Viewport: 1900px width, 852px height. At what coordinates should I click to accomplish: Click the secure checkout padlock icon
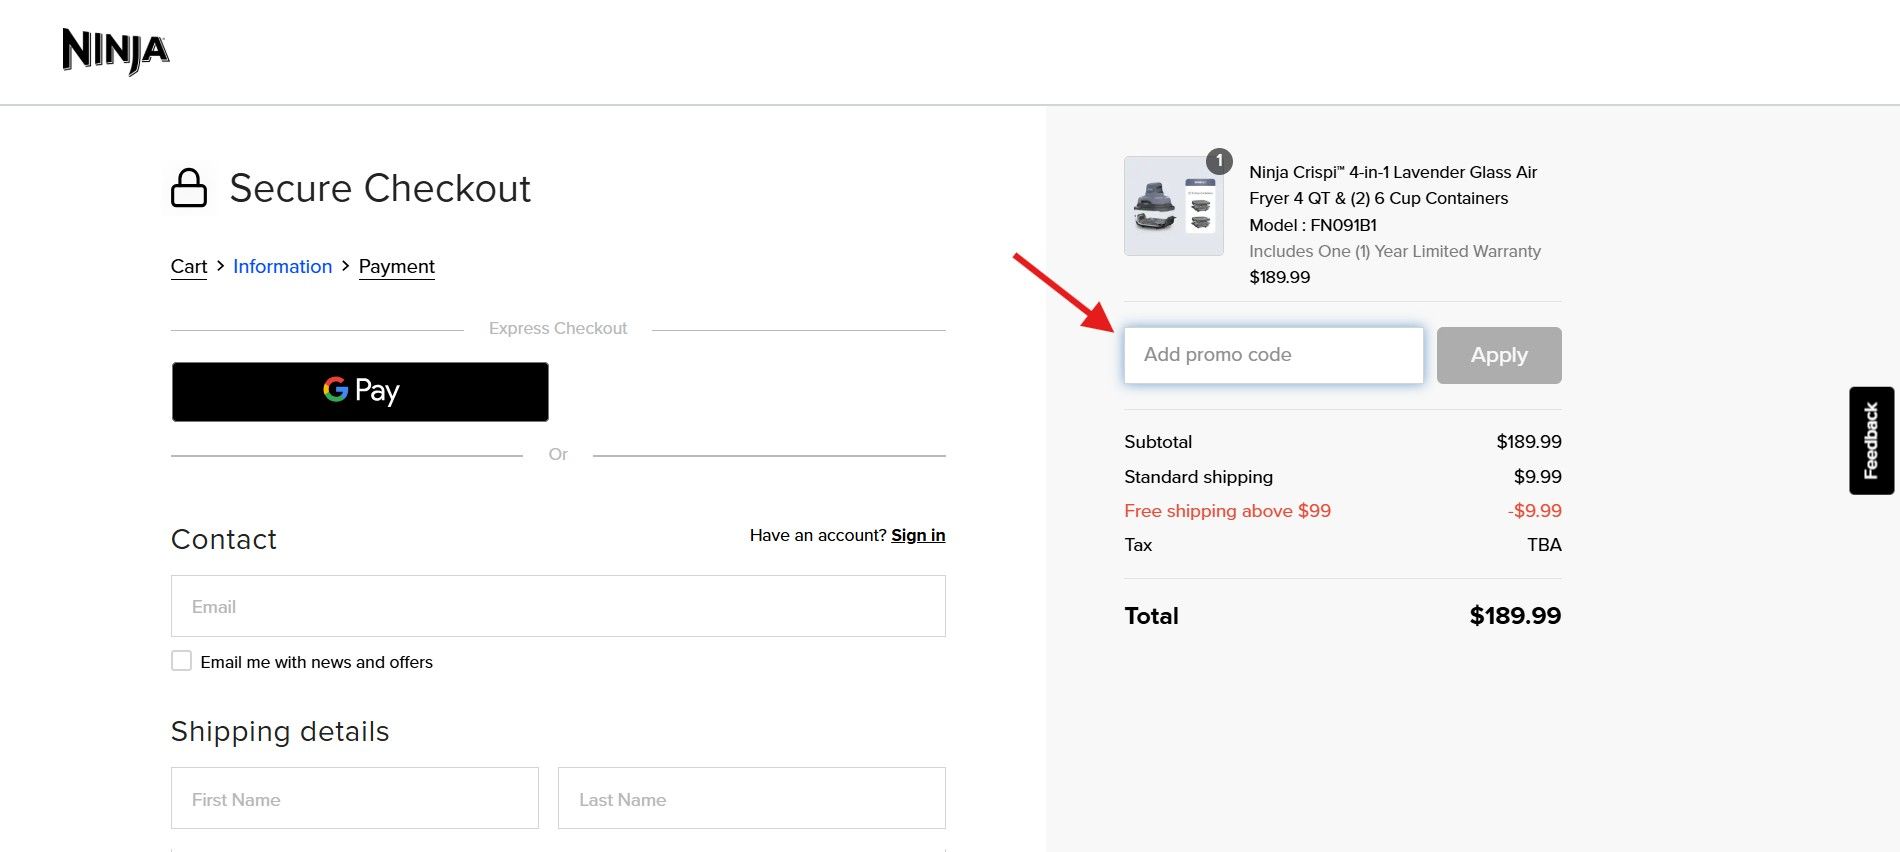tap(190, 188)
